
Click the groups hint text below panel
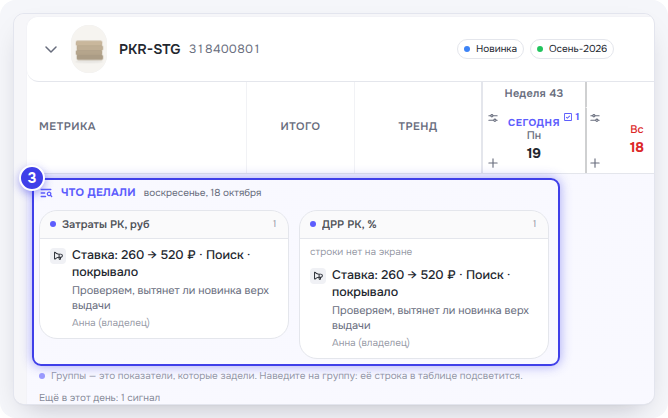tap(286, 376)
